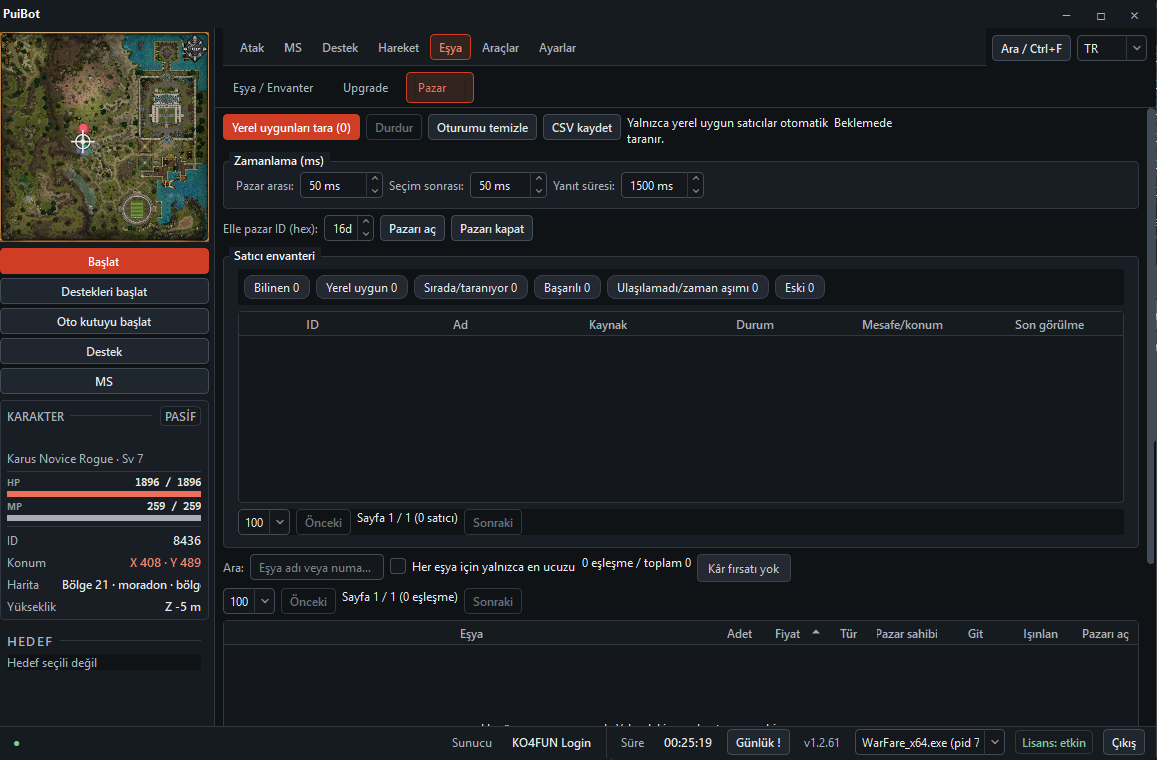Click the red Başlat button

coord(104,262)
